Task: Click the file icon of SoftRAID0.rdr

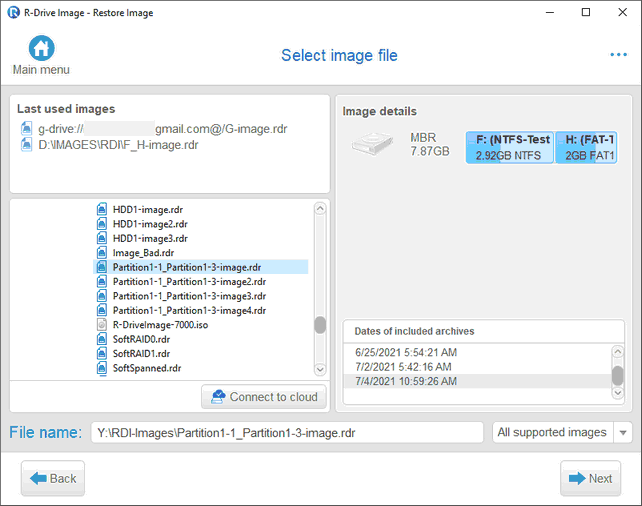Action: pos(102,339)
